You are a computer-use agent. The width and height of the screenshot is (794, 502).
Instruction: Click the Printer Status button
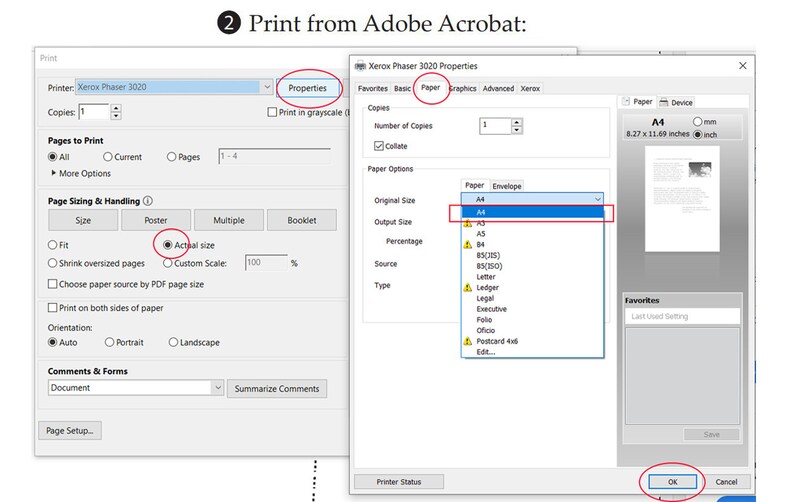coord(399,482)
